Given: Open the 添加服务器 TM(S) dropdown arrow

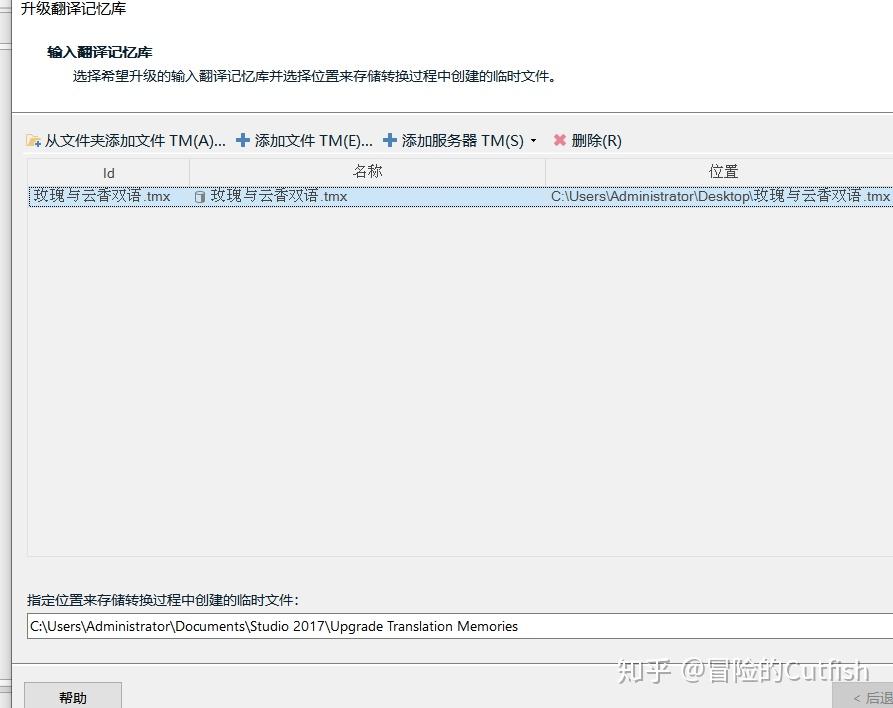Looking at the screenshot, I should [x=535, y=141].
